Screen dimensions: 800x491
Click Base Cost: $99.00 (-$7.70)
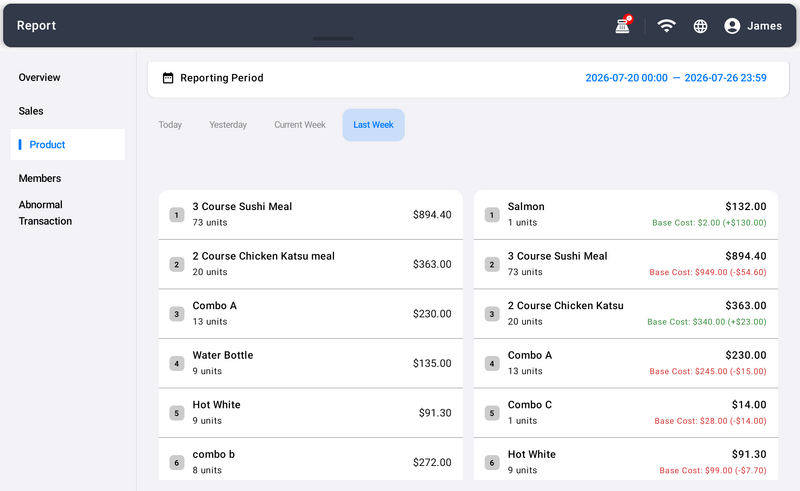click(x=713, y=471)
